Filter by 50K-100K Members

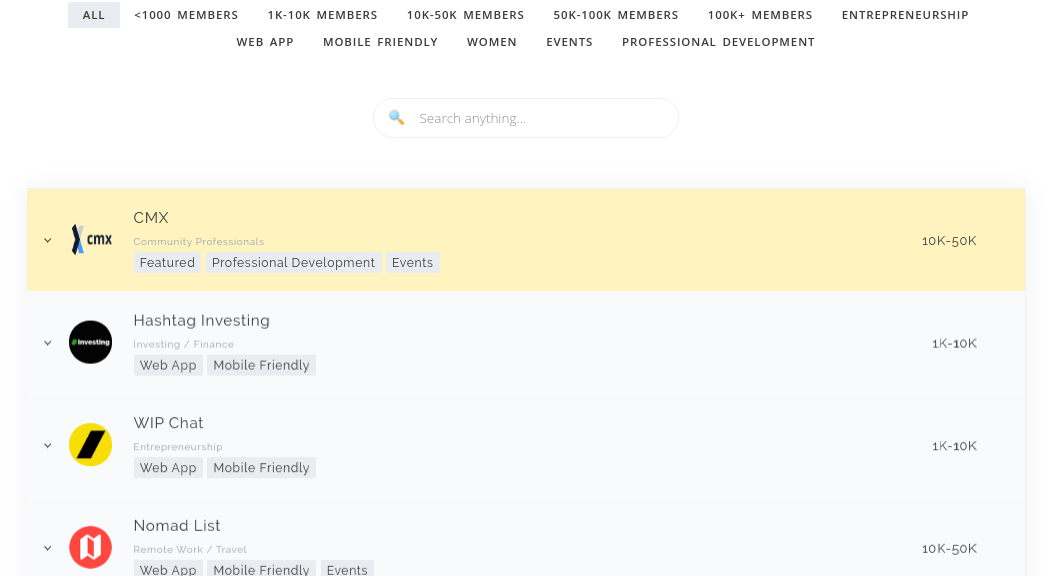[616, 15]
